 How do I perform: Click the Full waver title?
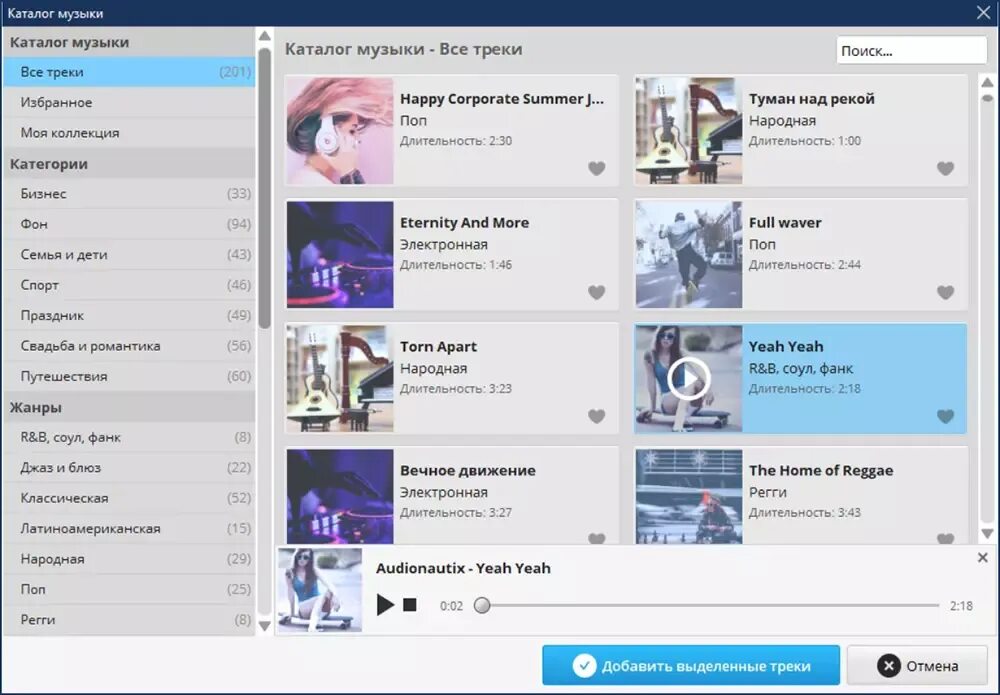coord(785,223)
